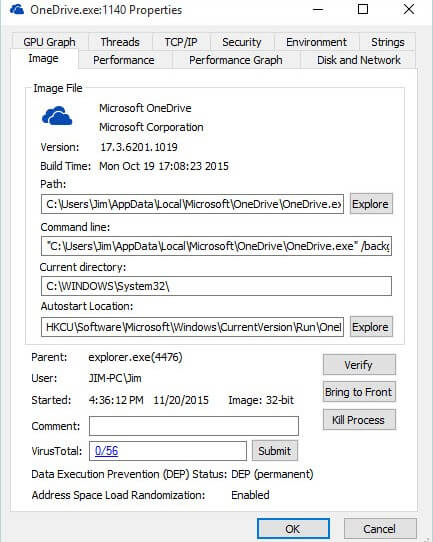The image size is (433, 542).
Task: Click Explore next to the Path field
Action: (x=371, y=204)
